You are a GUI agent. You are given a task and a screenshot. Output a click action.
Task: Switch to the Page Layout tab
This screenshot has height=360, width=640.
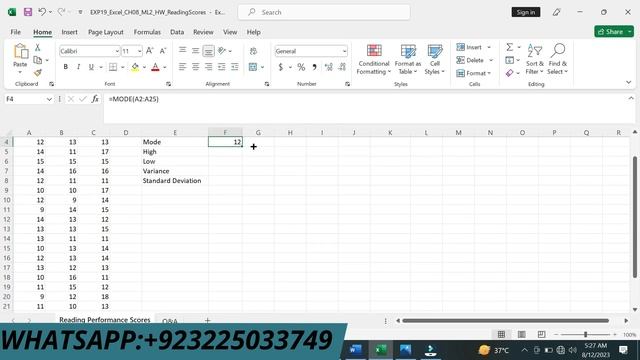[x=106, y=32]
